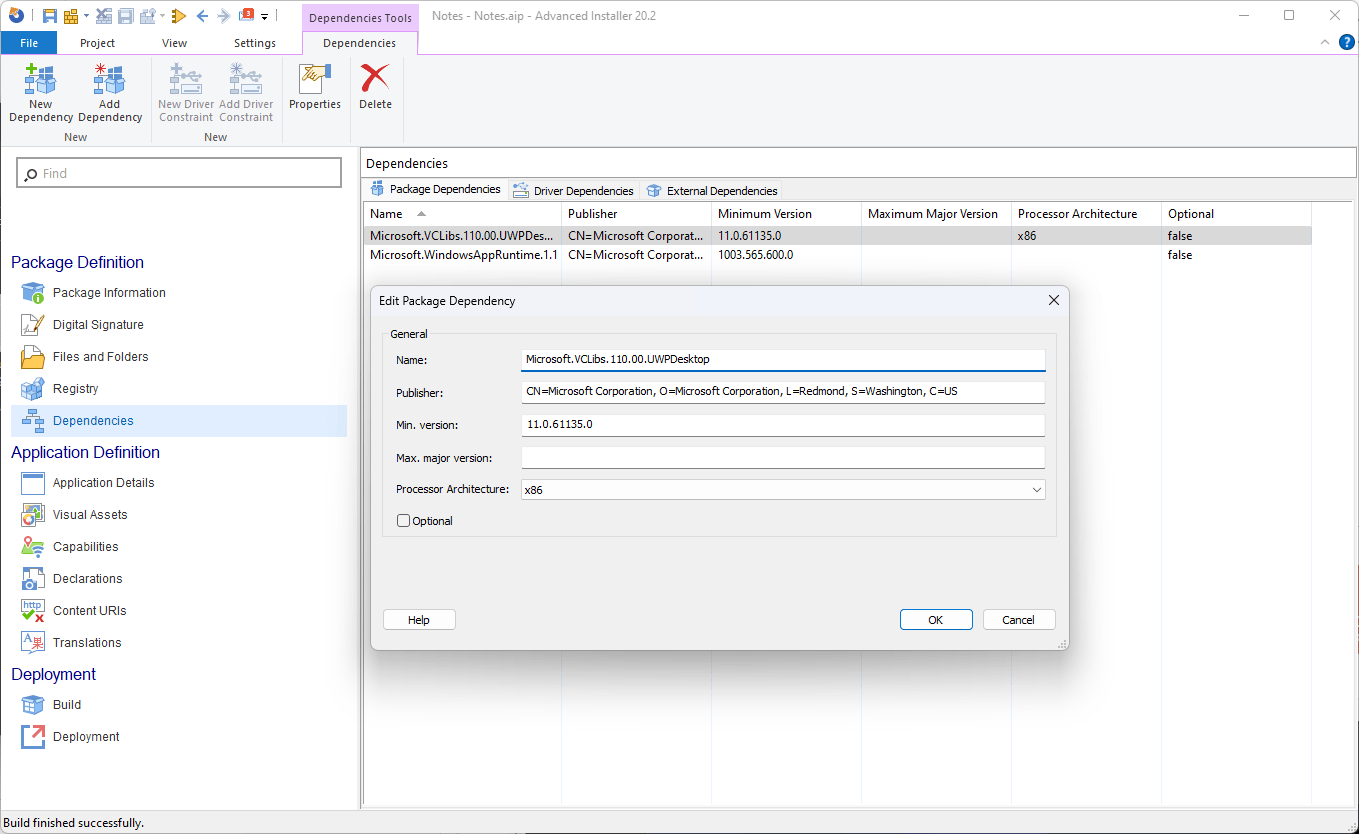The image size is (1359, 834).
Task: Select the Microsoft.VCLibs.110.00.UWPDes... row
Action: pyautogui.click(x=838, y=236)
